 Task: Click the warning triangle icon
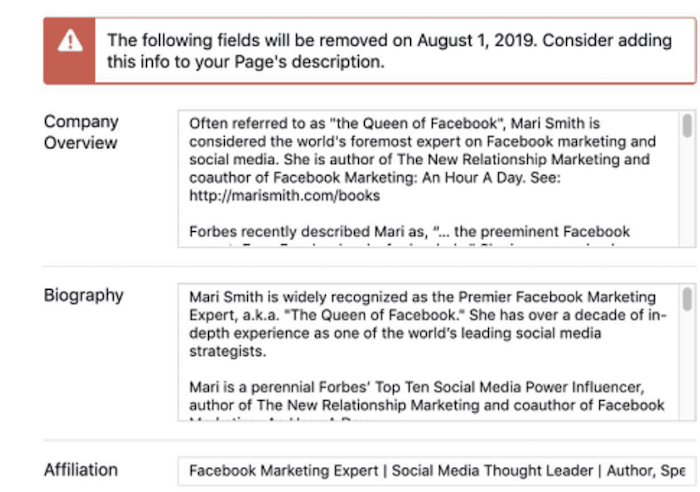click(x=70, y=41)
